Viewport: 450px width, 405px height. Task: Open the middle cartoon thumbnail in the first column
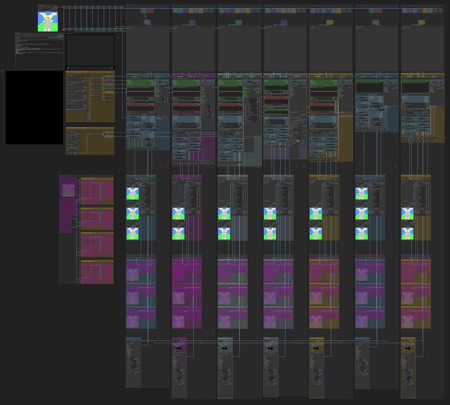[133, 213]
